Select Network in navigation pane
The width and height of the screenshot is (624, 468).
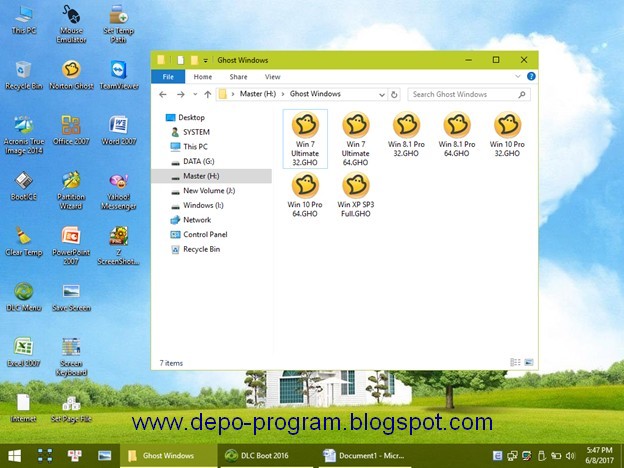click(191, 220)
